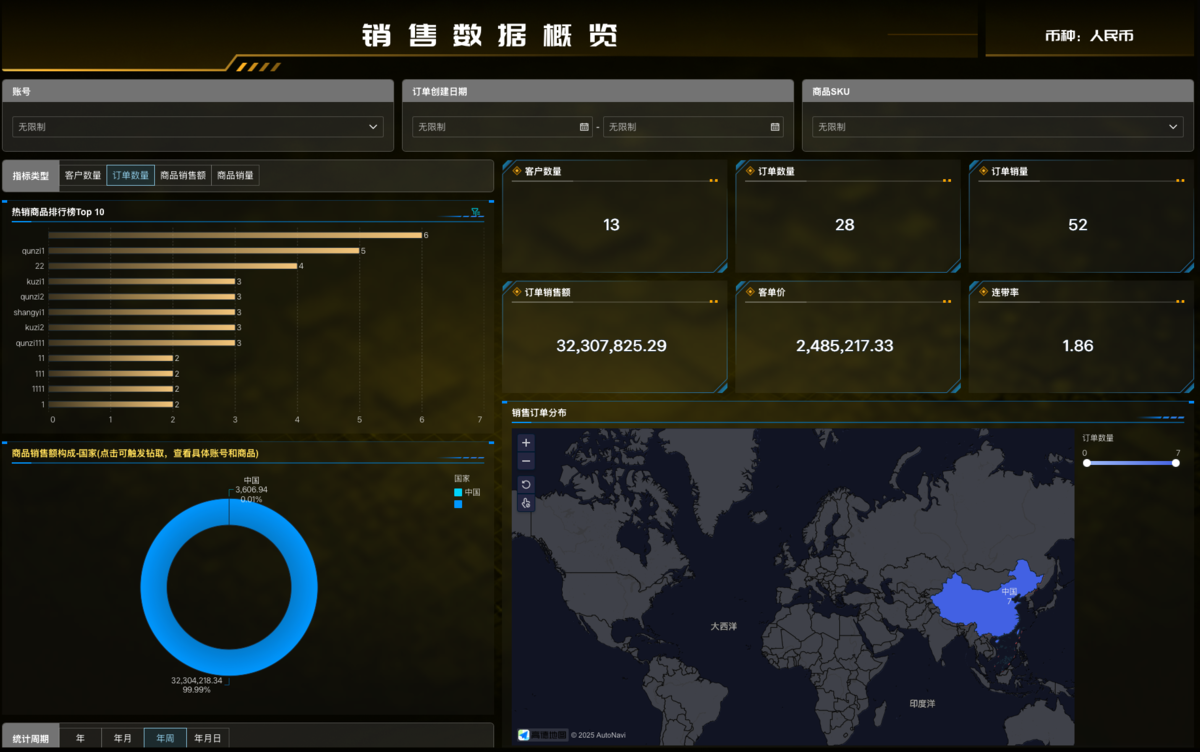
Task: Click the order creation start date field
Action: (496, 127)
